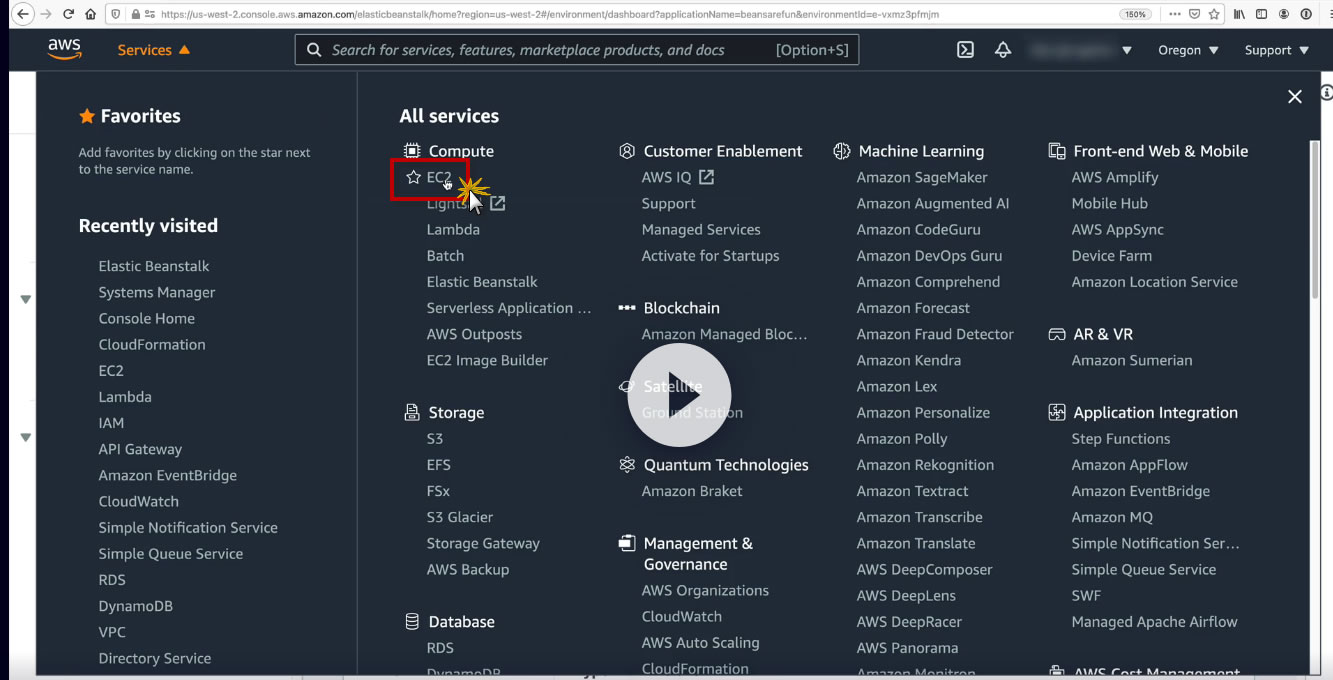Click the Database category icon
This screenshot has width=1333, height=680.
pos(411,621)
